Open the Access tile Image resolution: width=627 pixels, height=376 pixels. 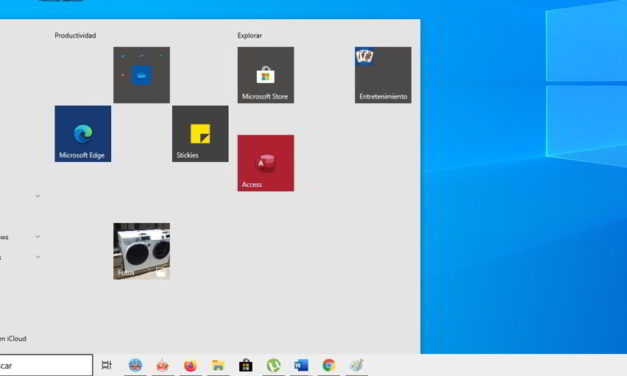tap(266, 163)
